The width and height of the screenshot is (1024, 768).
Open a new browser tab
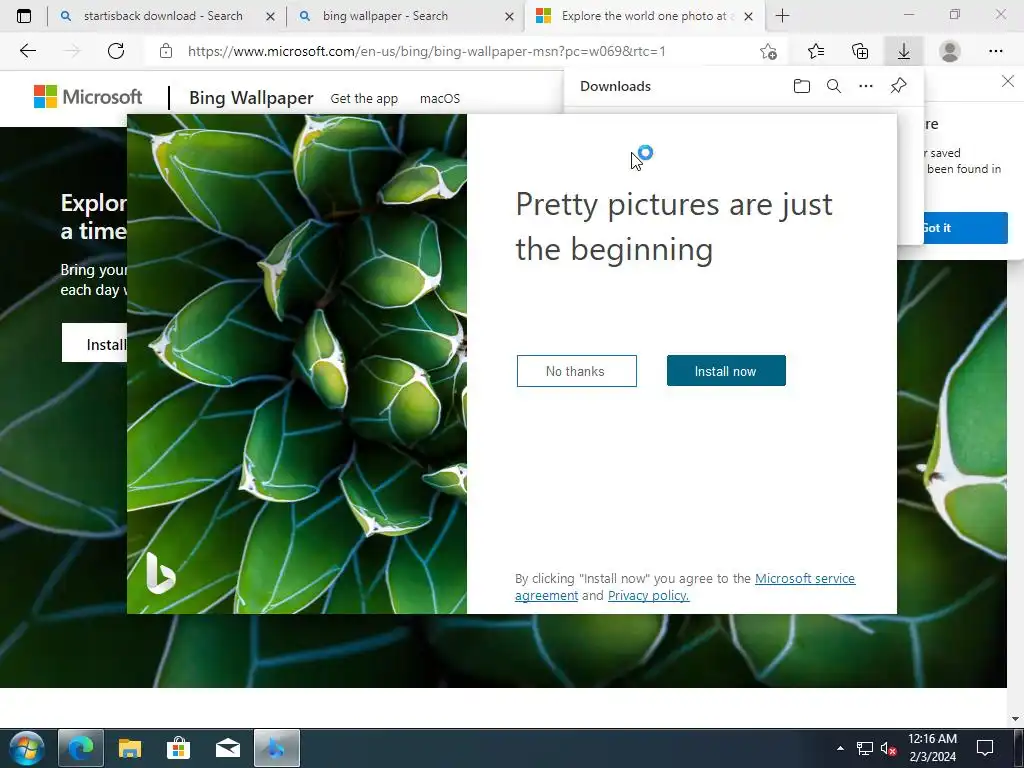click(782, 16)
